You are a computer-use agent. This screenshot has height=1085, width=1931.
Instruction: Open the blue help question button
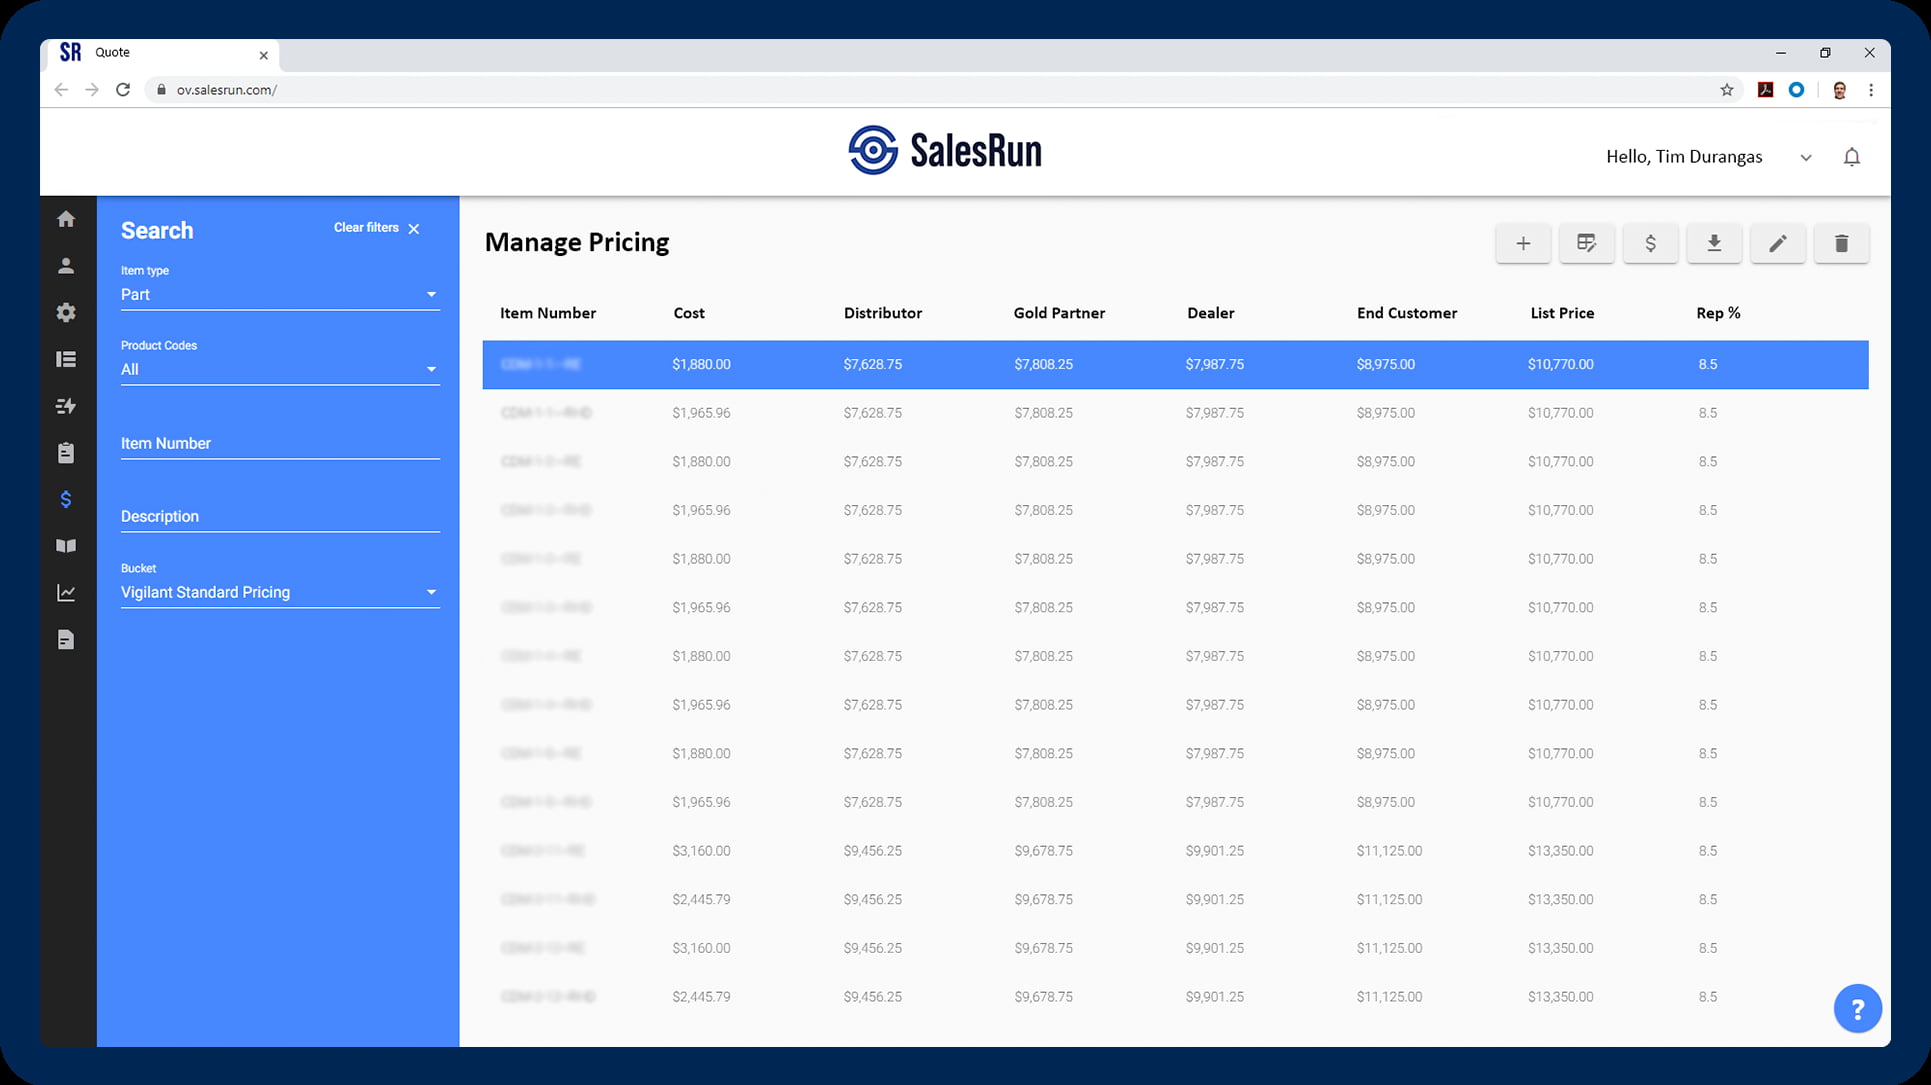[x=1857, y=1009]
